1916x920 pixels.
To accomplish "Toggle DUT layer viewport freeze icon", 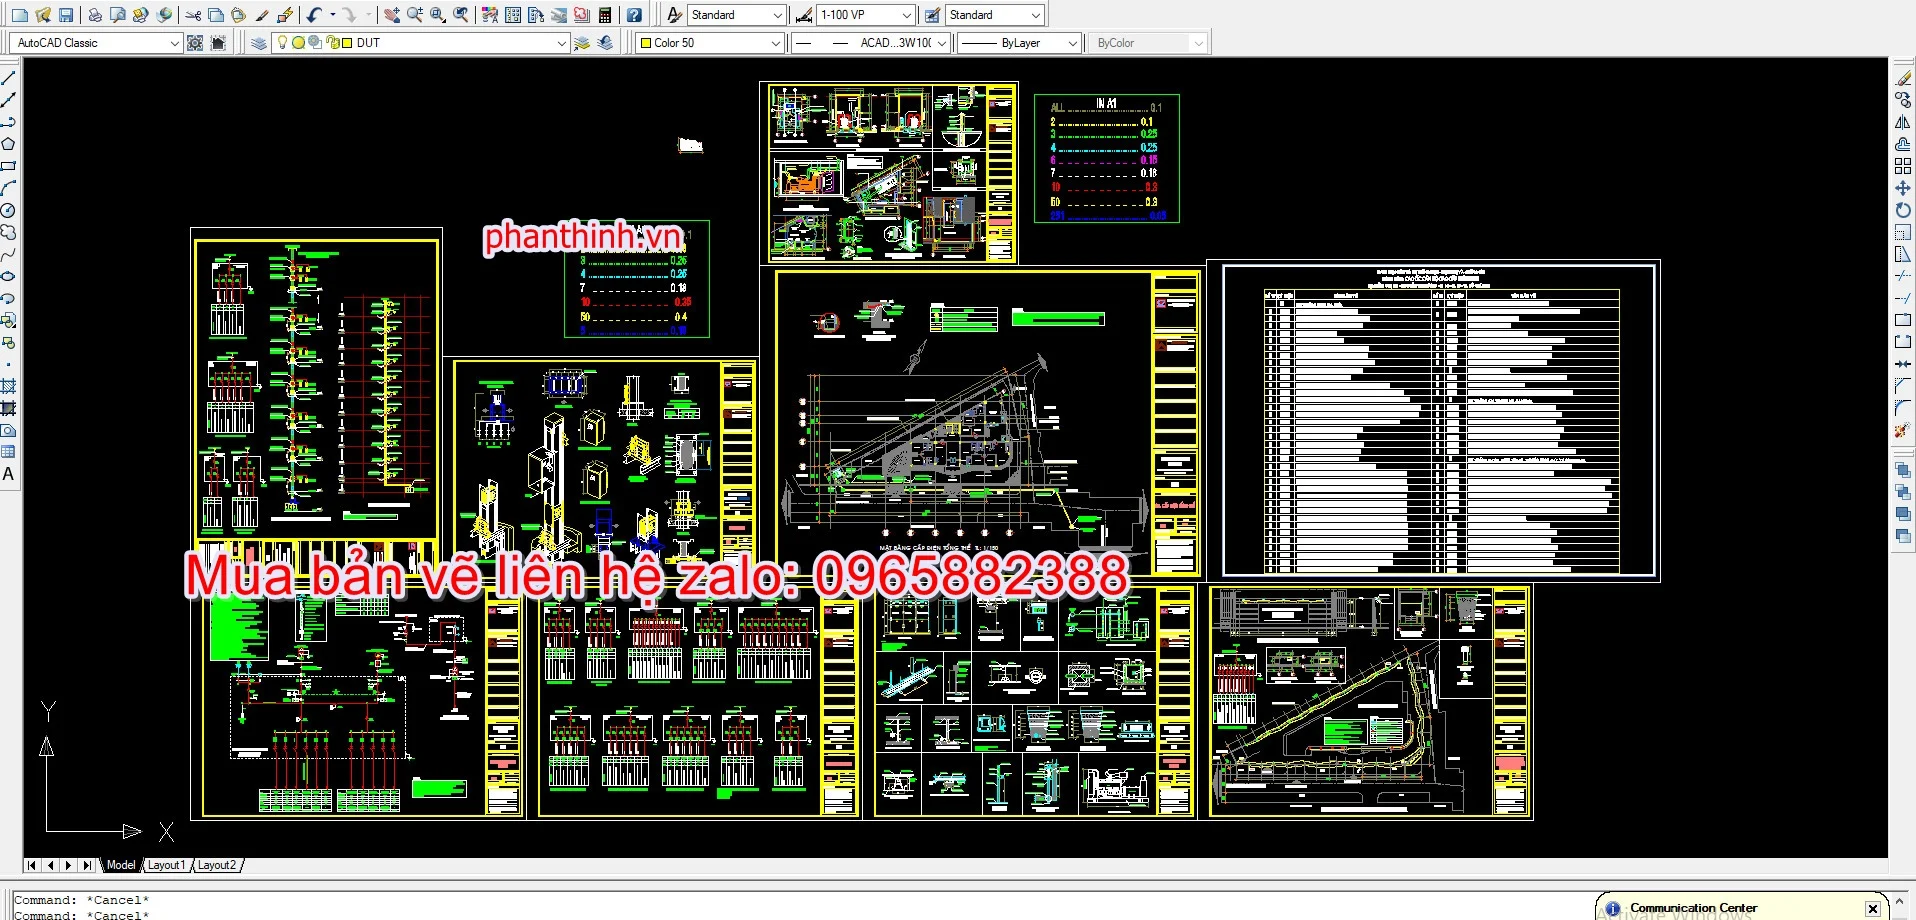I will 315,43.
